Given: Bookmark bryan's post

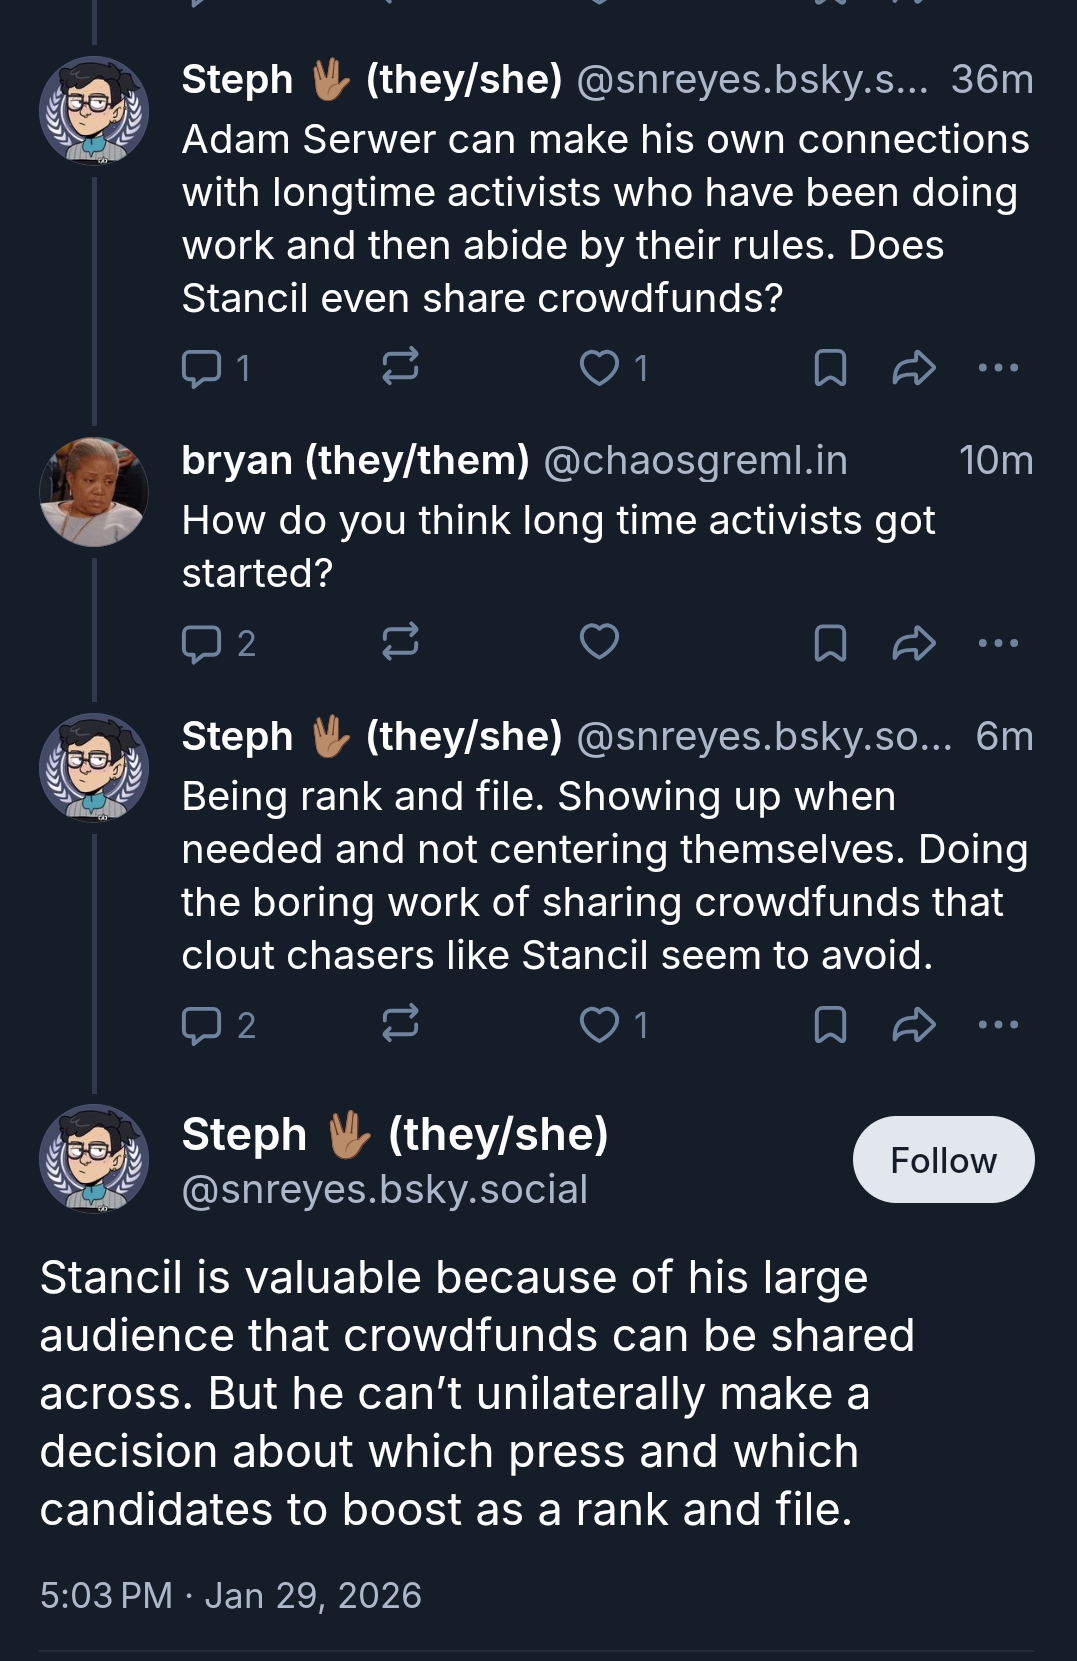Looking at the screenshot, I should pyautogui.click(x=830, y=643).
